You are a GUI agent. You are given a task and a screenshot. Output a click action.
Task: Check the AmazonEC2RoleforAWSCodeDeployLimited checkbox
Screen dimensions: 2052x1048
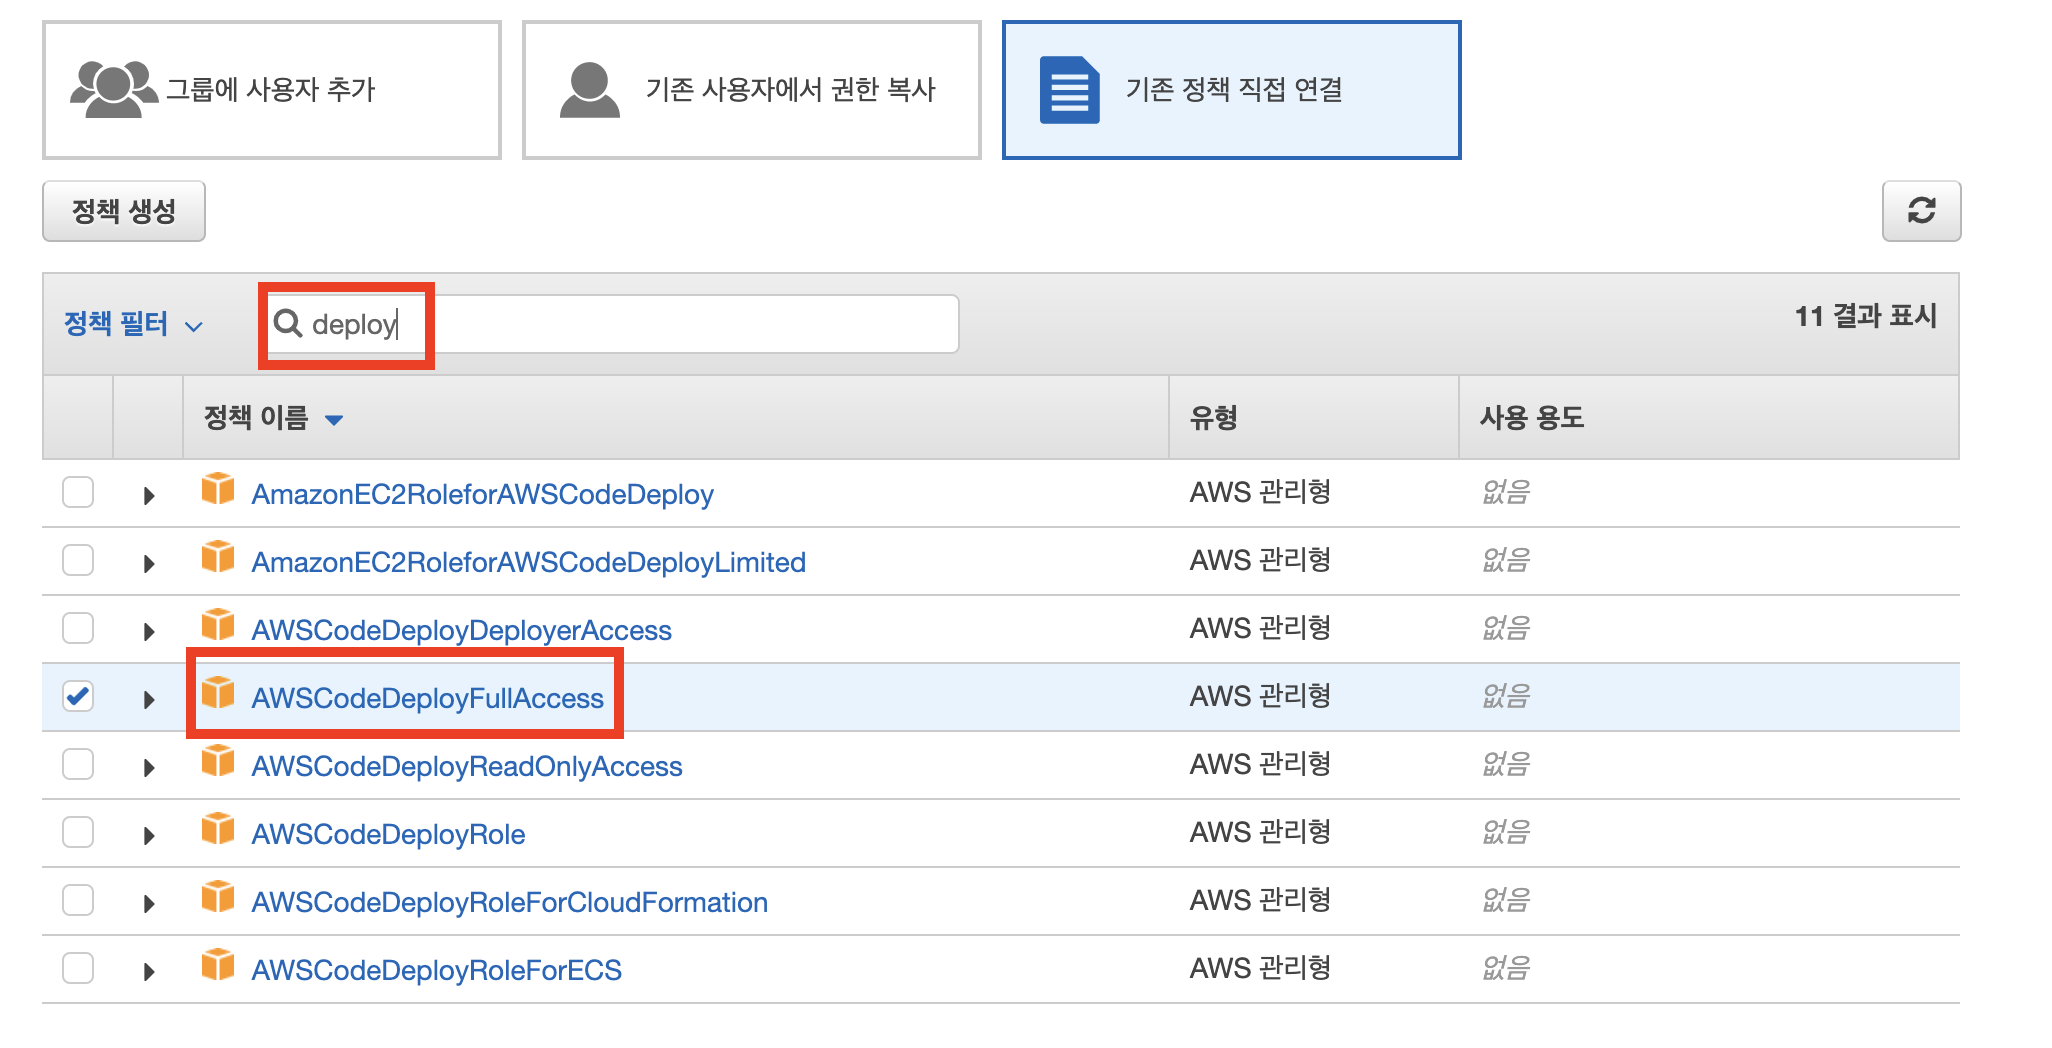78,560
